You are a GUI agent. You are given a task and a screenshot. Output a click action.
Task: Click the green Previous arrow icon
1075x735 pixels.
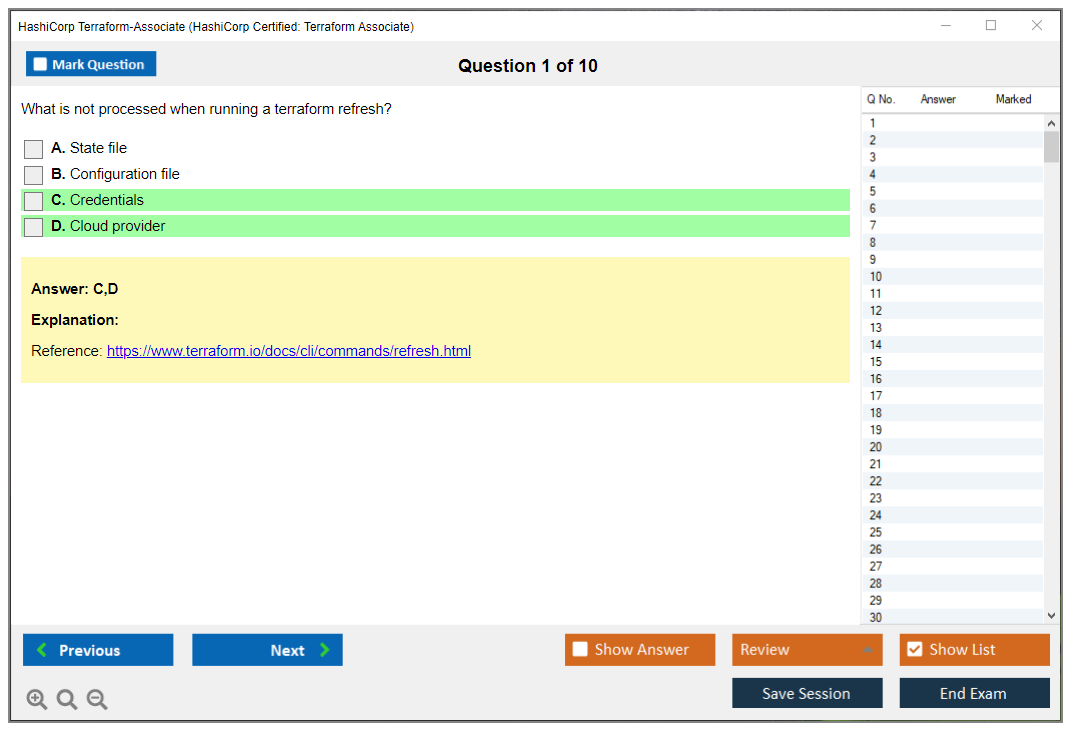click(42, 650)
